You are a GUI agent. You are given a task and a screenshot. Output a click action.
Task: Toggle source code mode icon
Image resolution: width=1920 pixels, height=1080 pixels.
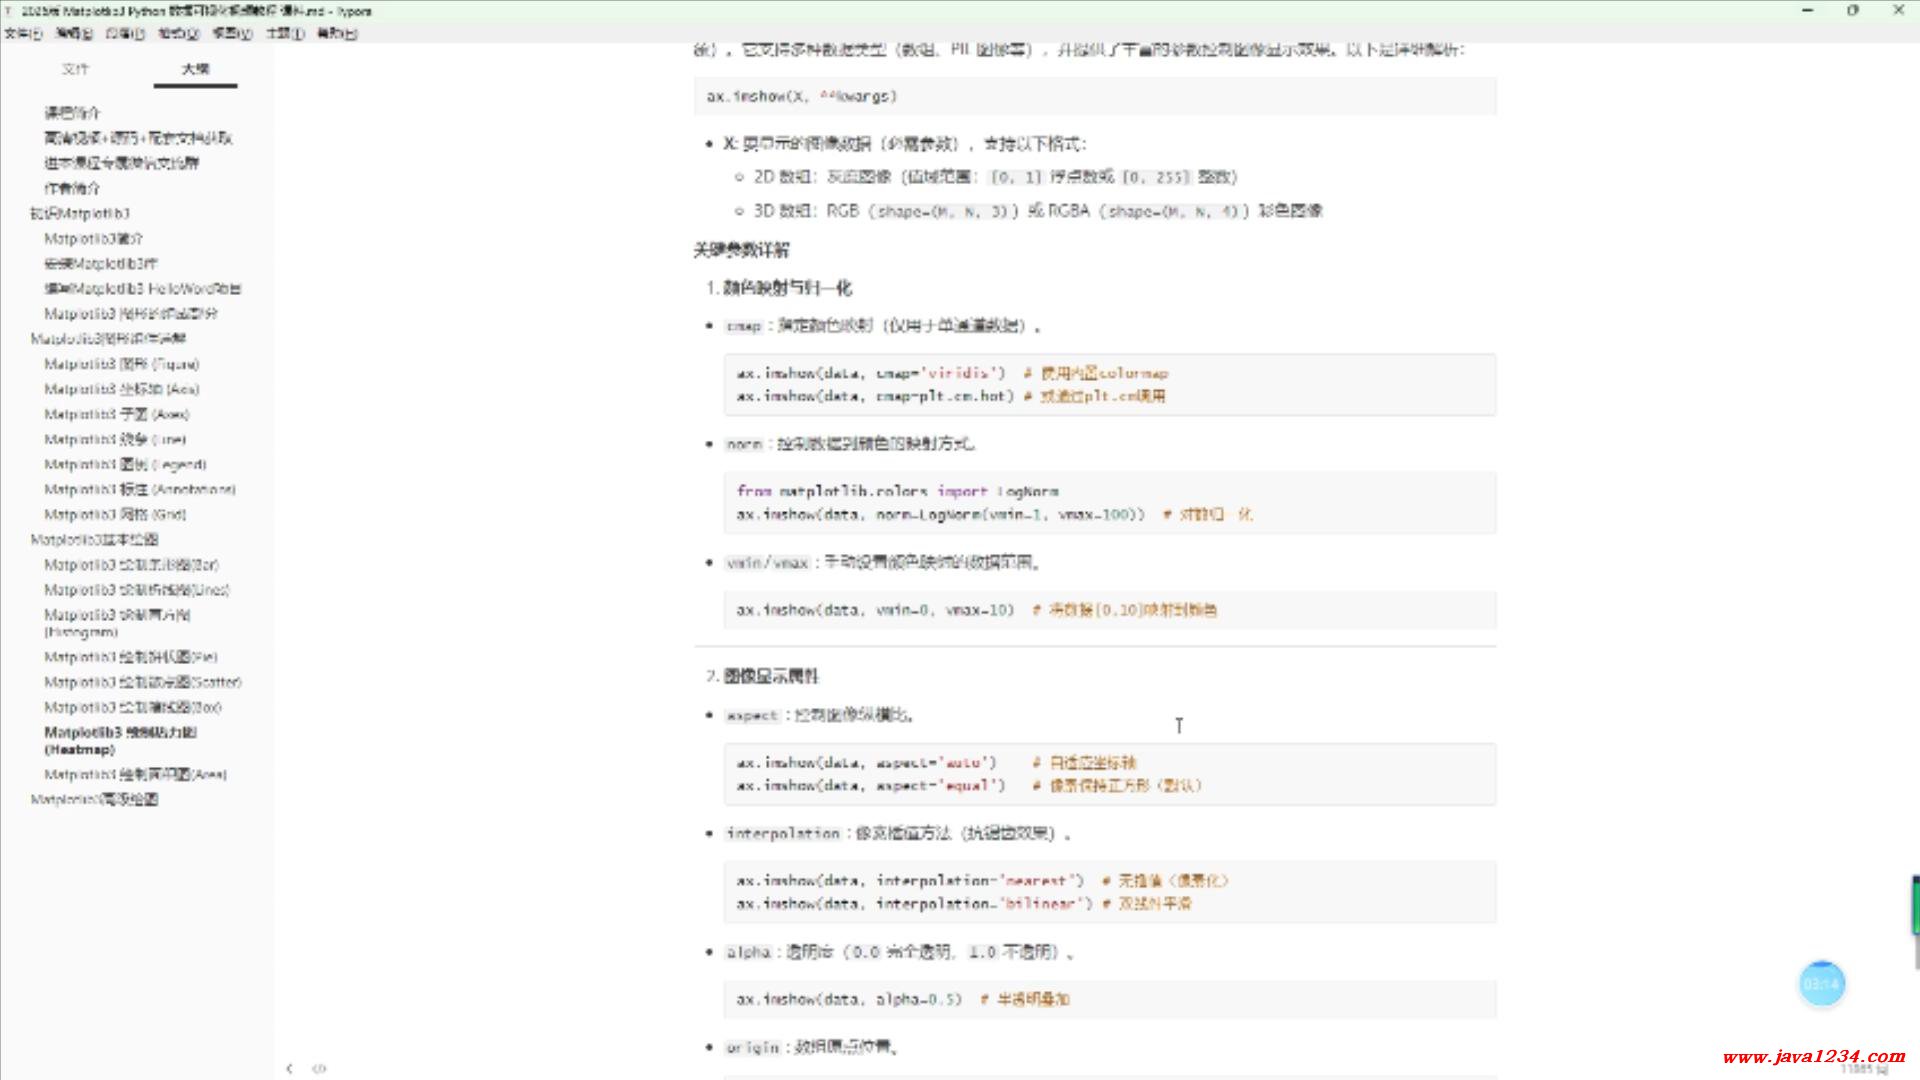(319, 1068)
